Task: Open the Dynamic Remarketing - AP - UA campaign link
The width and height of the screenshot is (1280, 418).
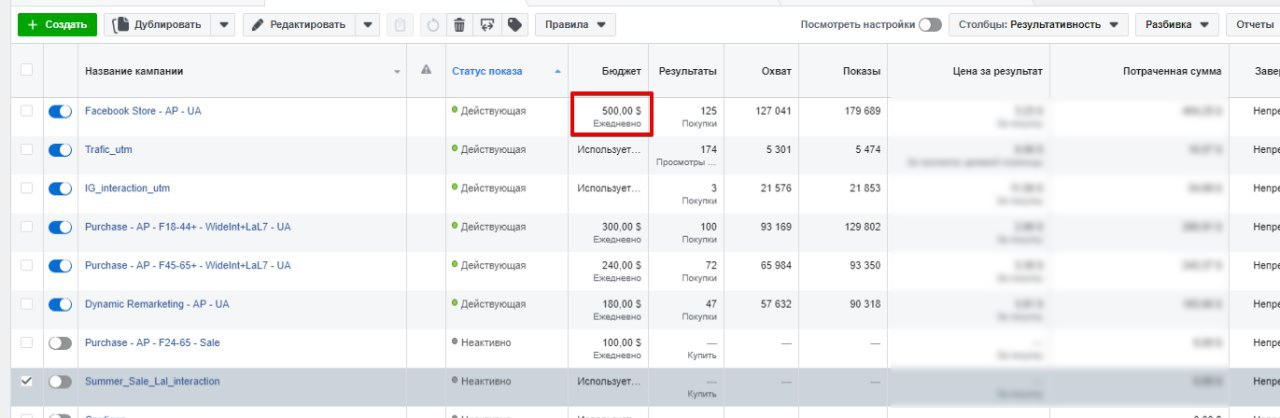Action: [x=157, y=304]
